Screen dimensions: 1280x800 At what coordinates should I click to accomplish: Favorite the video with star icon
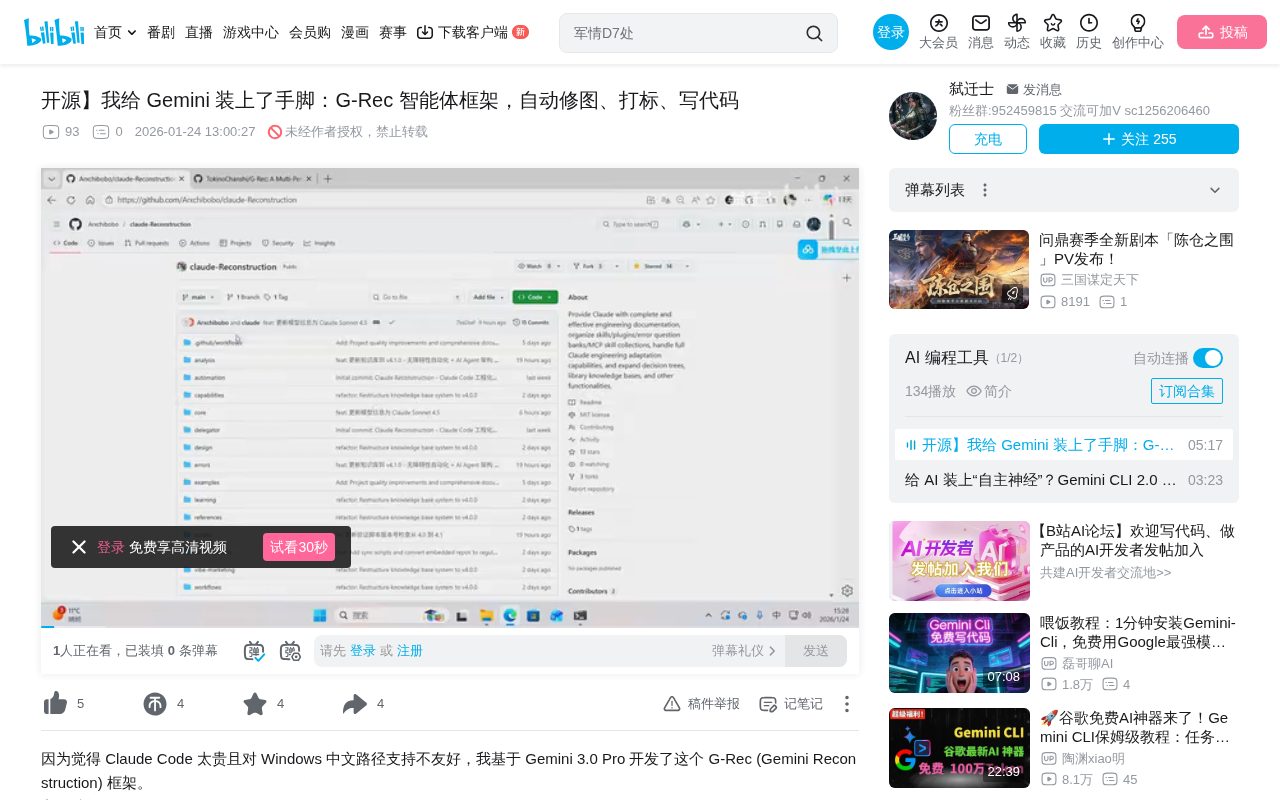click(x=255, y=704)
